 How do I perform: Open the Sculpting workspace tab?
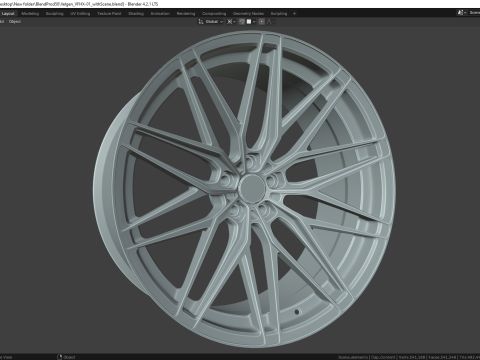tap(54, 14)
